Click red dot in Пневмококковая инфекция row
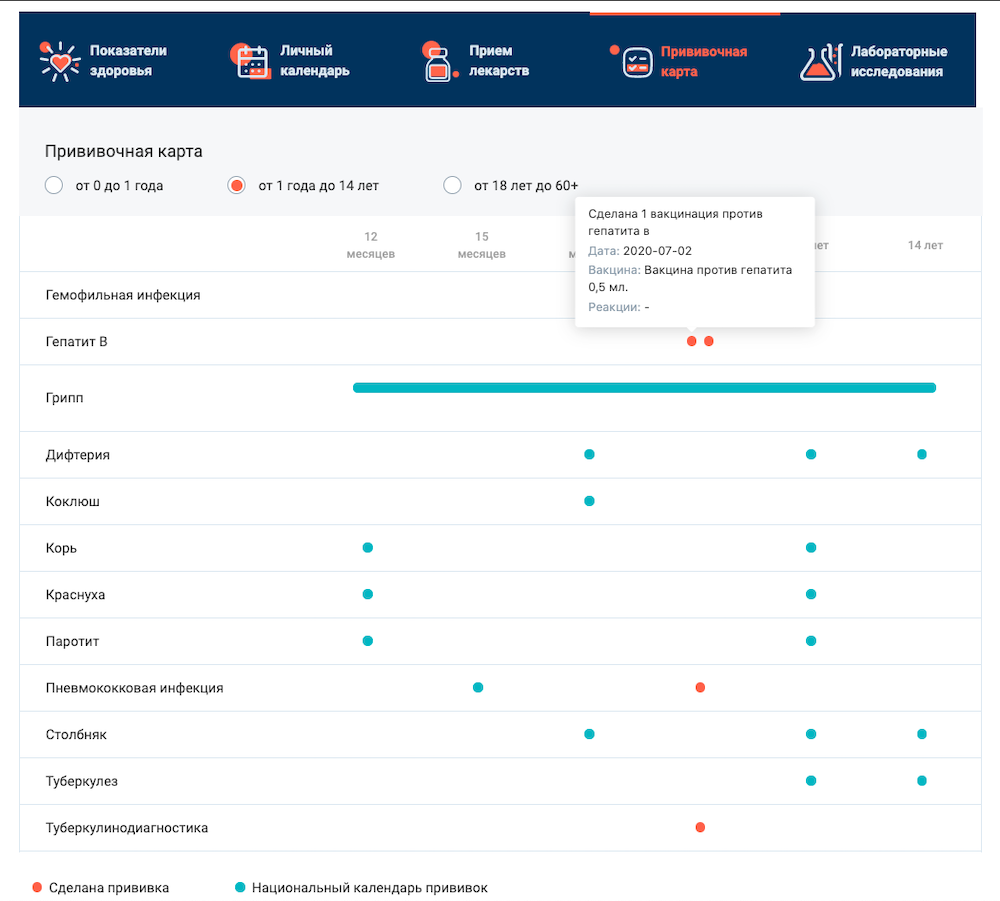1000x901 pixels. 700,687
